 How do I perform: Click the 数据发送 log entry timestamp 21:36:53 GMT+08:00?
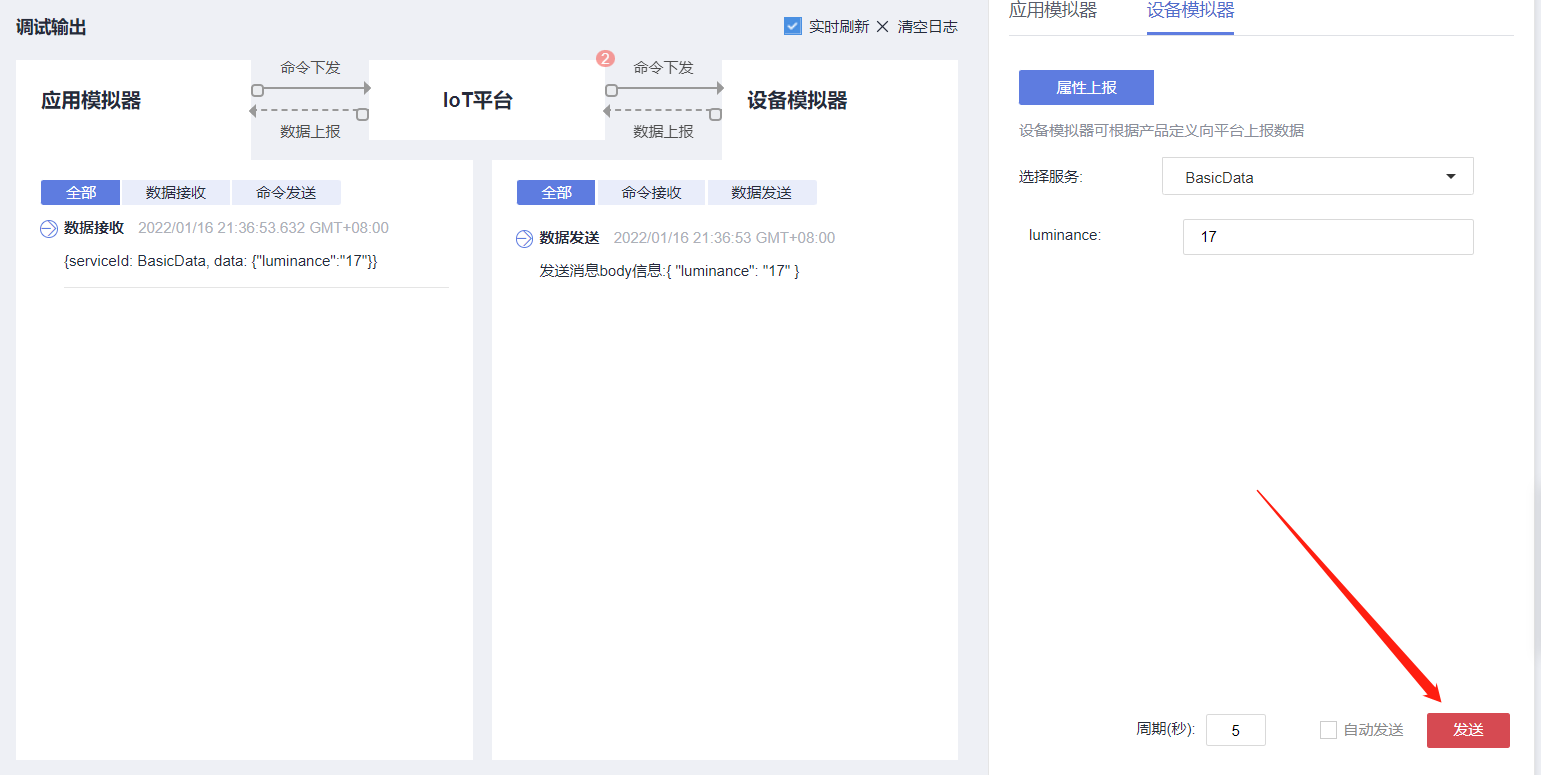point(724,238)
